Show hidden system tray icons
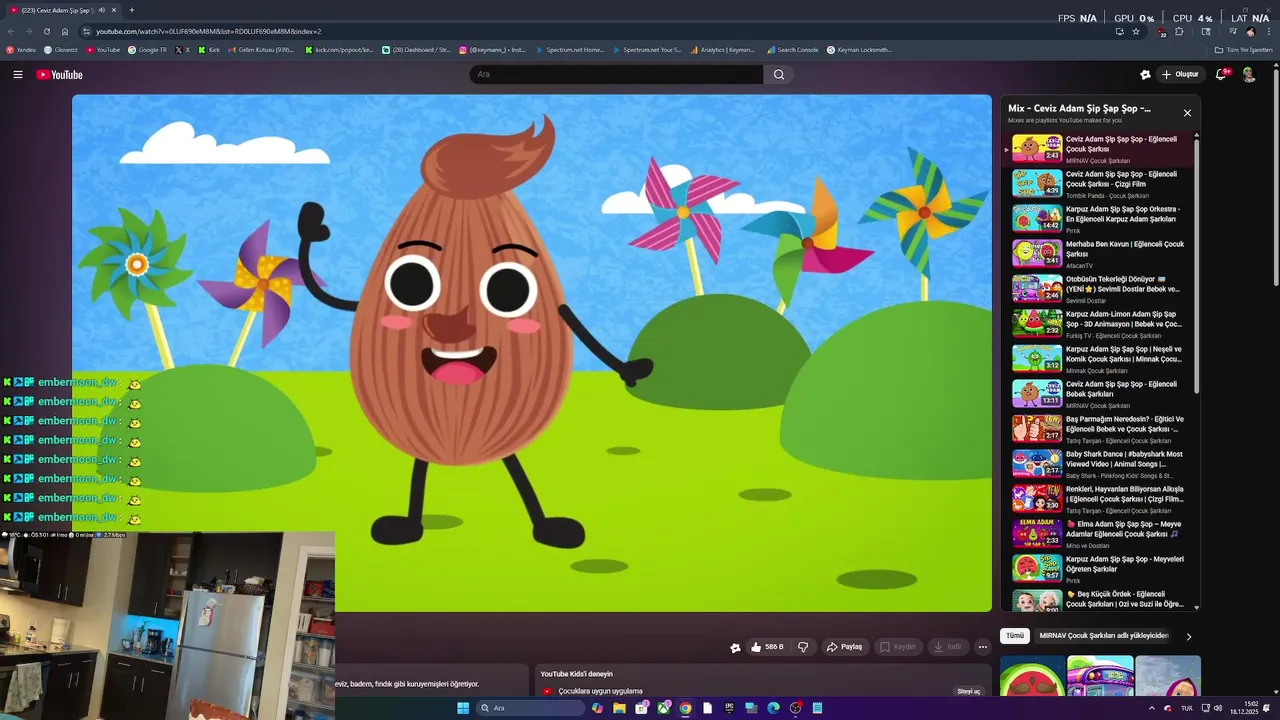 (x=1151, y=708)
